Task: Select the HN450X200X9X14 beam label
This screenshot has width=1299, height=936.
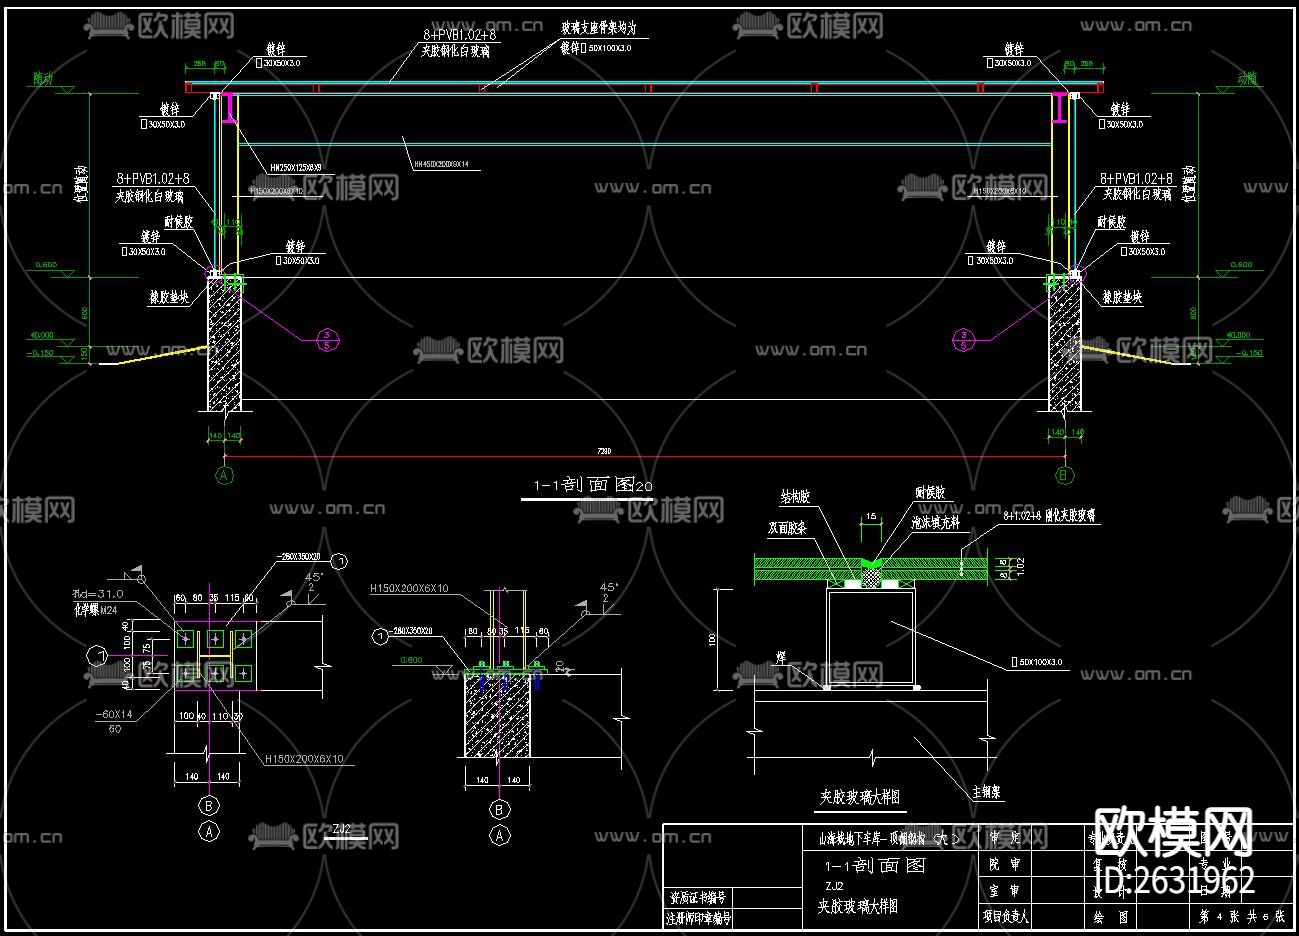Action: coord(440,163)
